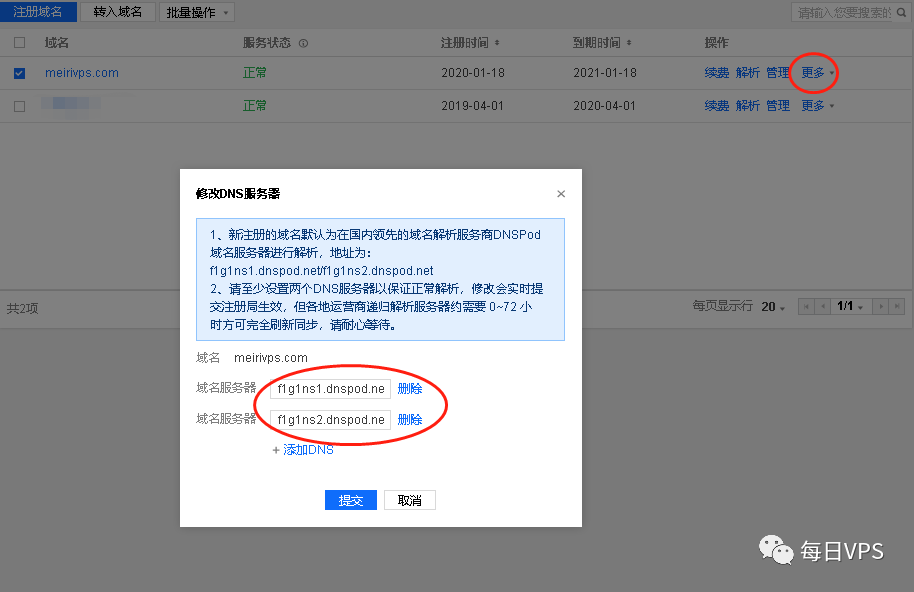Image resolution: width=914 pixels, height=592 pixels.
Task: Click the search magnifier icon
Action: click(x=901, y=12)
